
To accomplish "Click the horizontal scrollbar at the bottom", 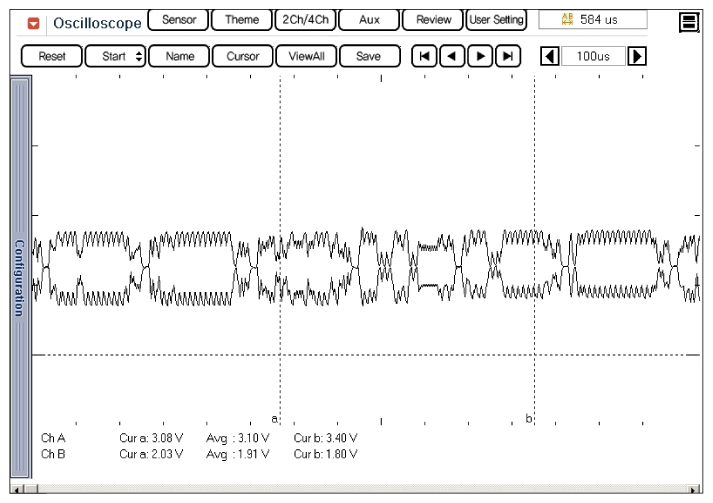I will pyautogui.click(x=356, y=490).
